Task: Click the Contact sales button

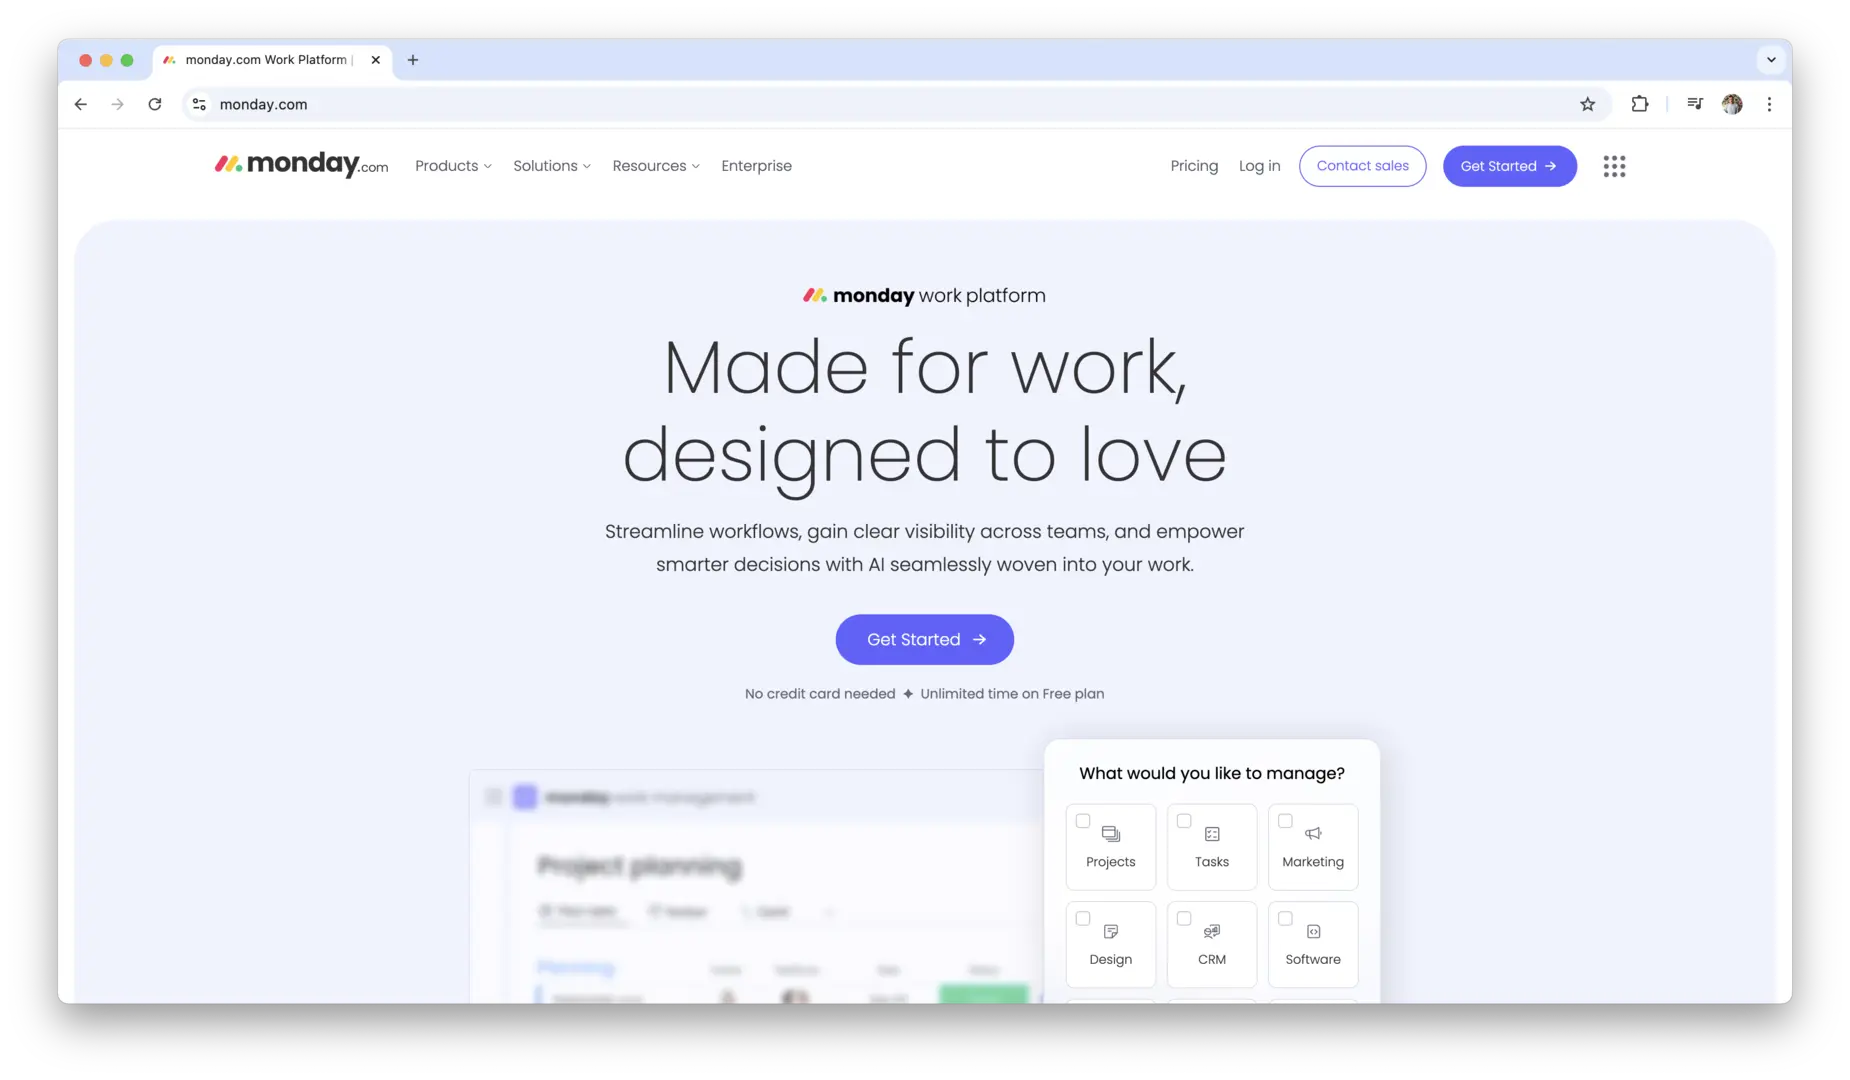Action: coord(1362,166)
